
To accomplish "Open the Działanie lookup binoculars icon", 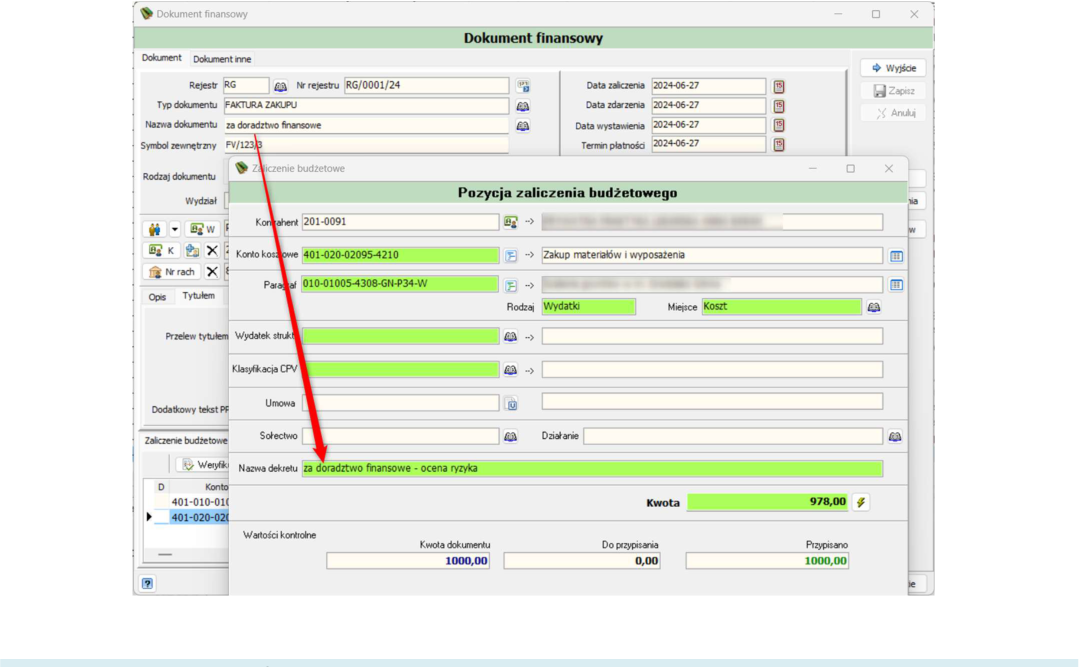I will [x=895, y=436].
